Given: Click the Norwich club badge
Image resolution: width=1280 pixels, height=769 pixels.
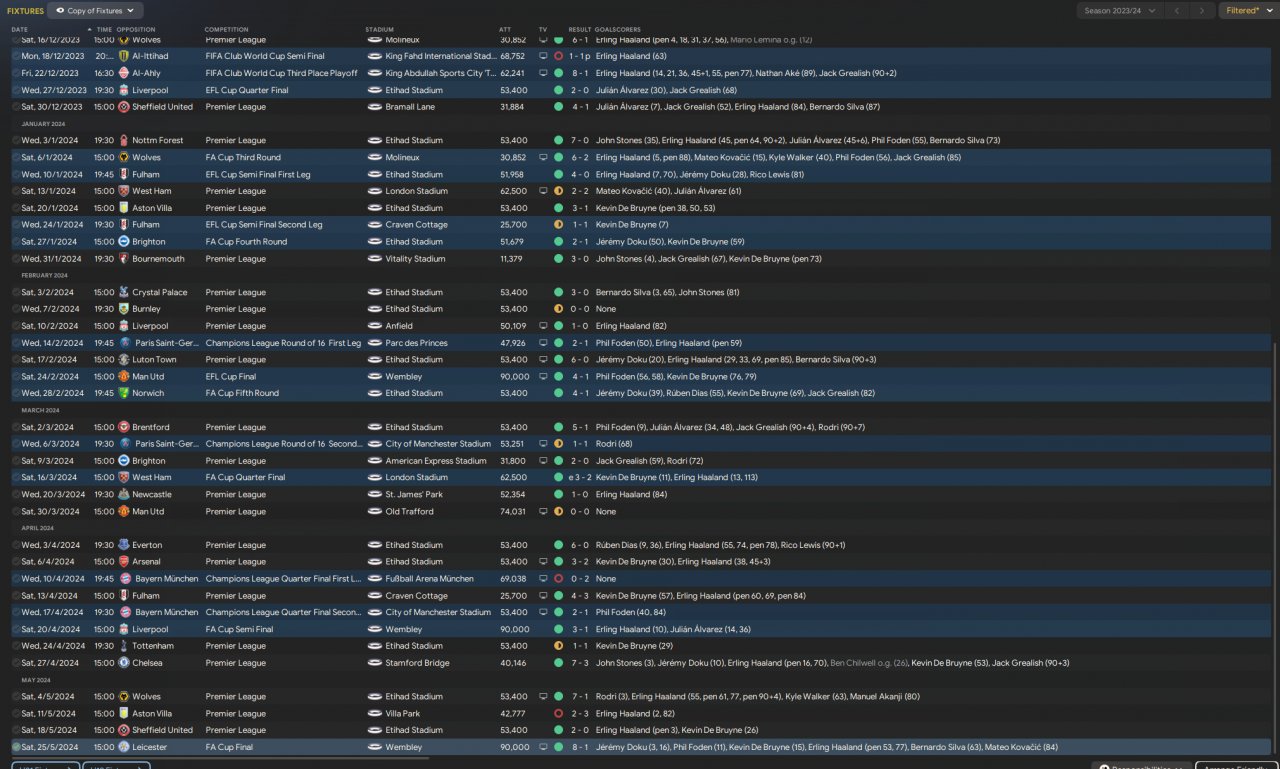Looking at the screenshot, I should 124,393.
